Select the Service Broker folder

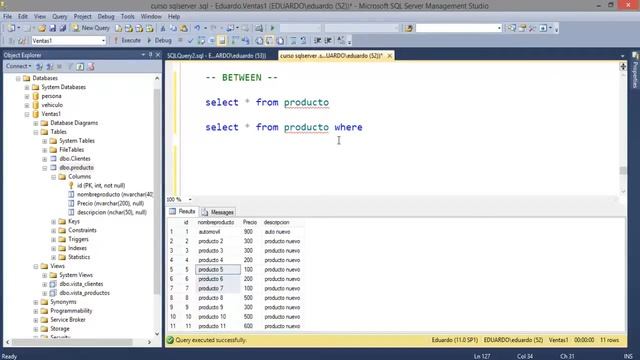68,320
